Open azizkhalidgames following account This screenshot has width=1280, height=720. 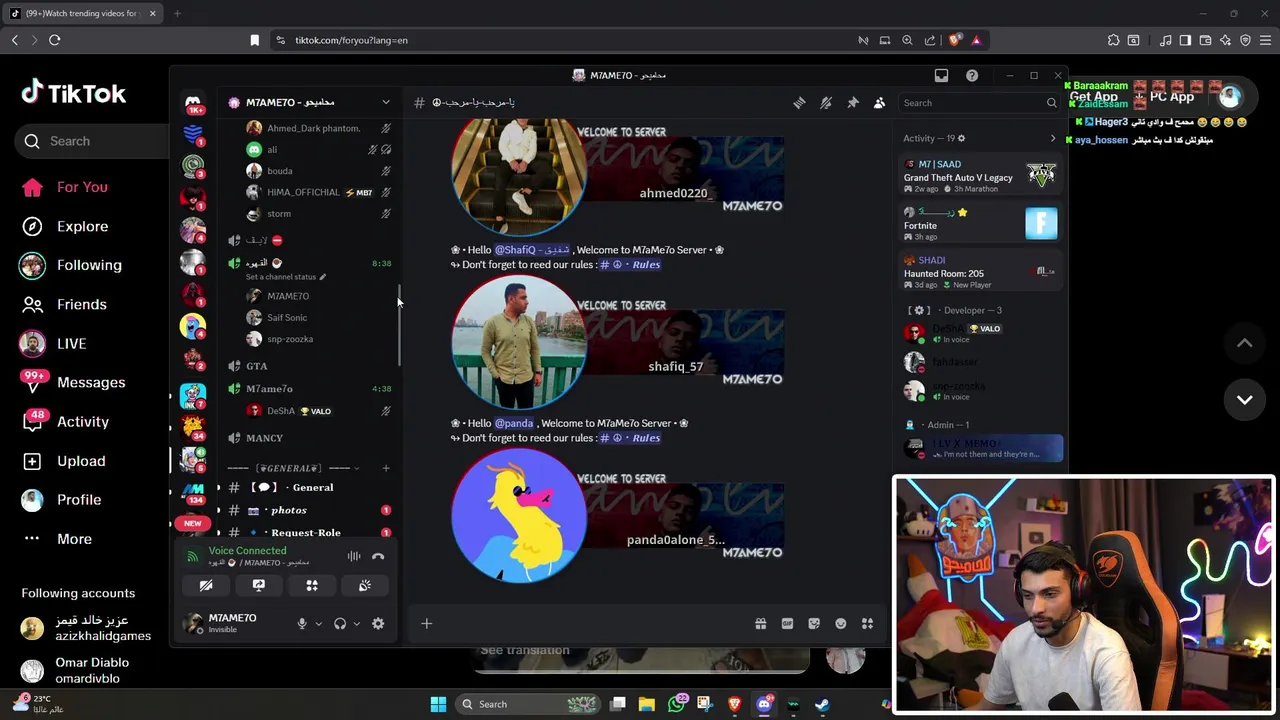[88, 628]
